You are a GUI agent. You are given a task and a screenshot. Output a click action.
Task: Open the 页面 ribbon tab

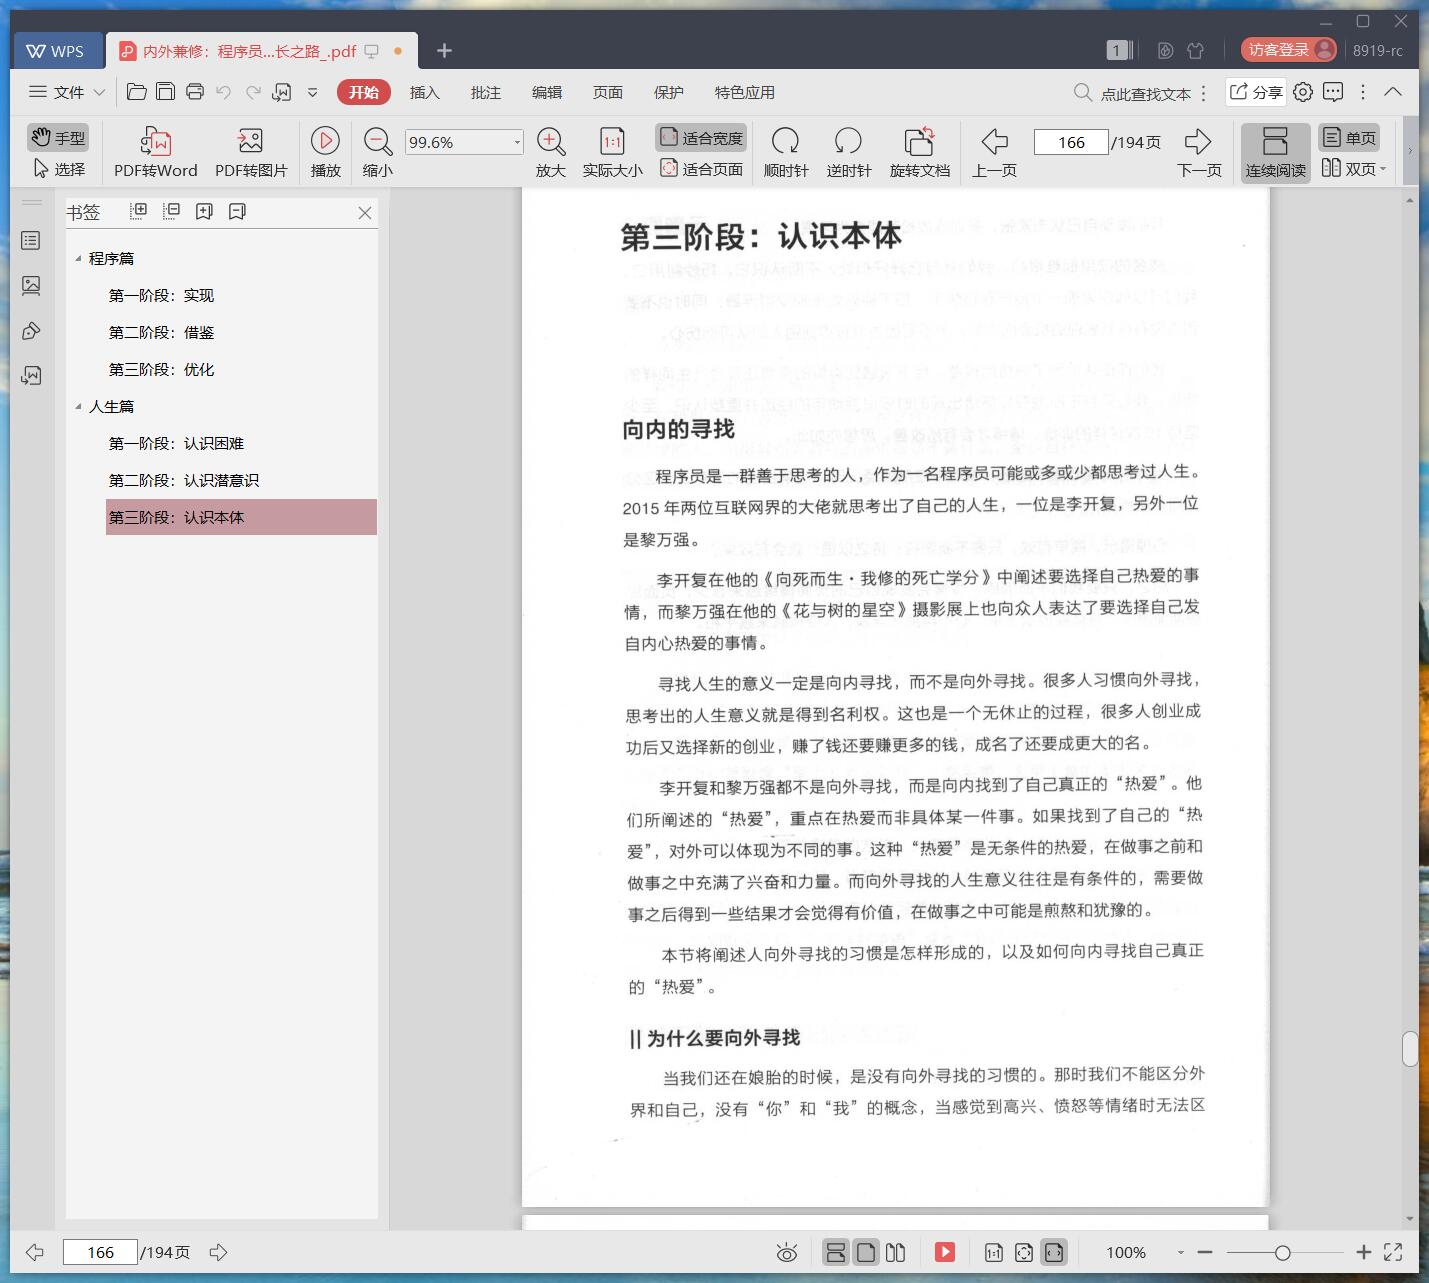(608, 92)
